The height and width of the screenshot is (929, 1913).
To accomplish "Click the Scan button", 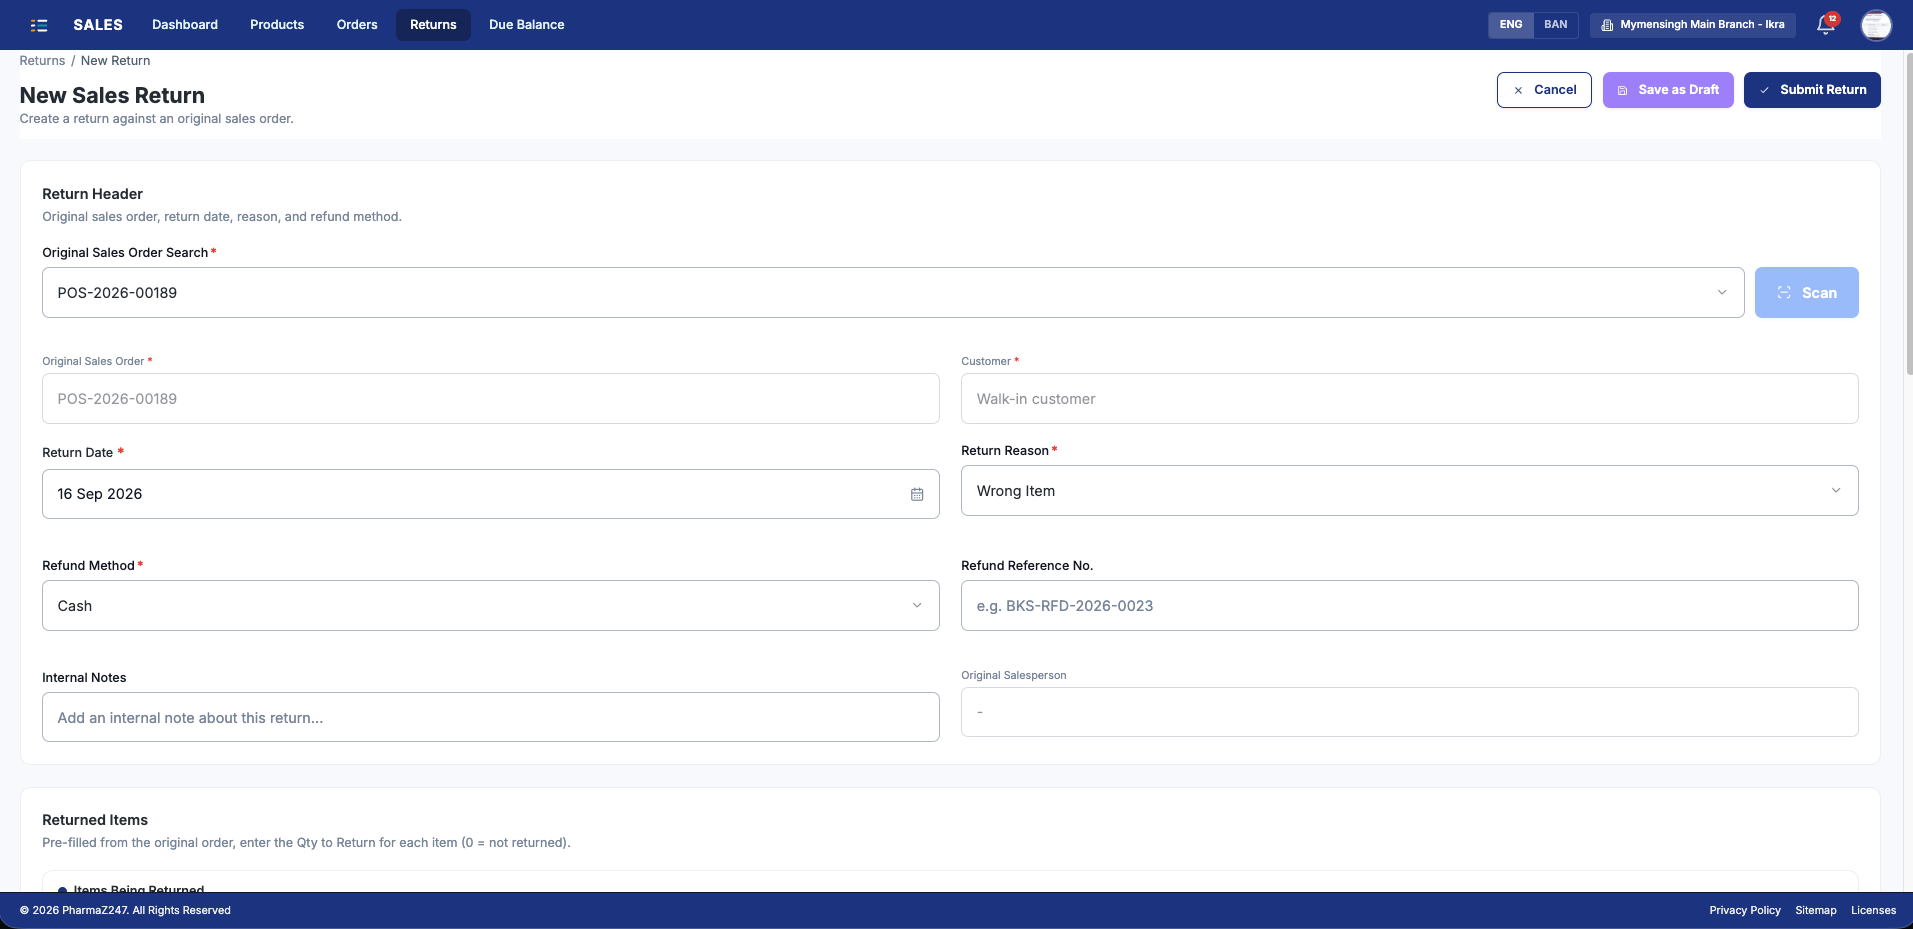I will [1807, 293].
